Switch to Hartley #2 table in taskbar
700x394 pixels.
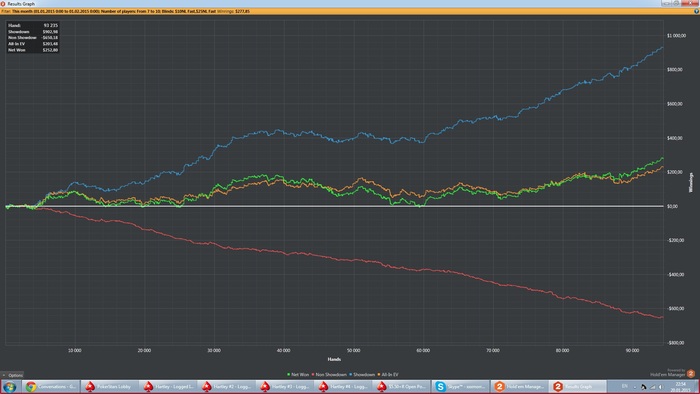coord(226,386)
